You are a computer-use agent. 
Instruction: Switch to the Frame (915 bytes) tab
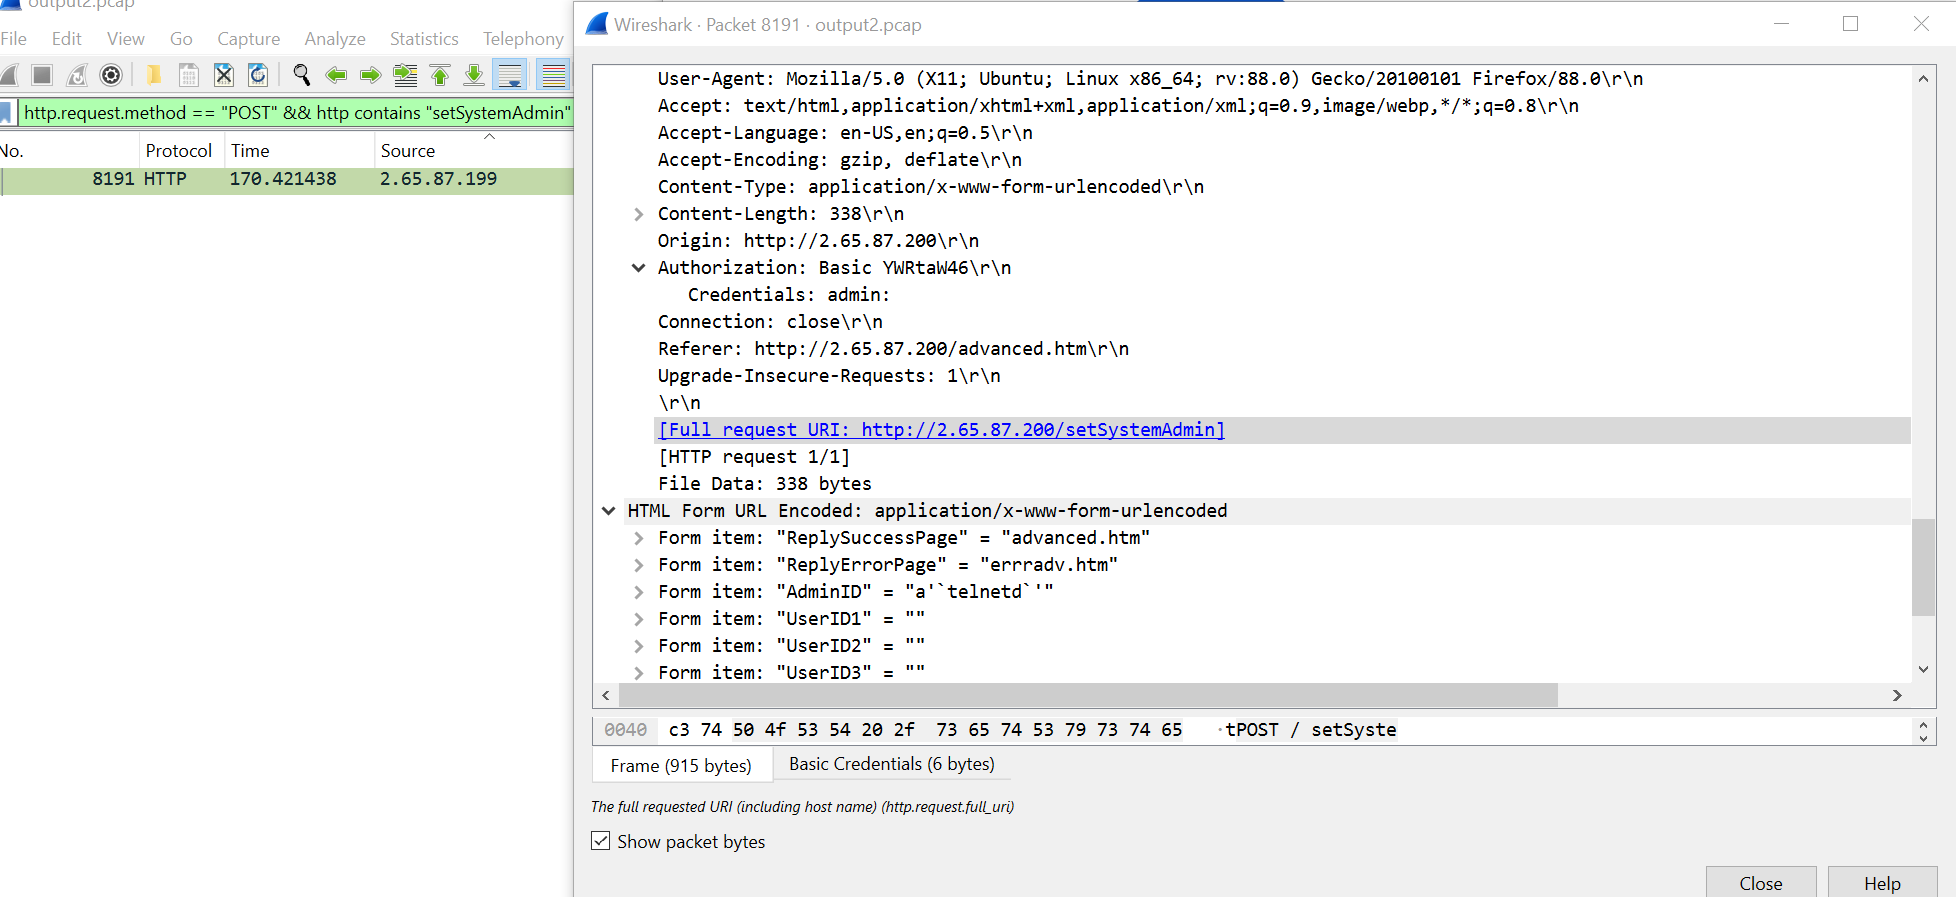click(681, 765)
